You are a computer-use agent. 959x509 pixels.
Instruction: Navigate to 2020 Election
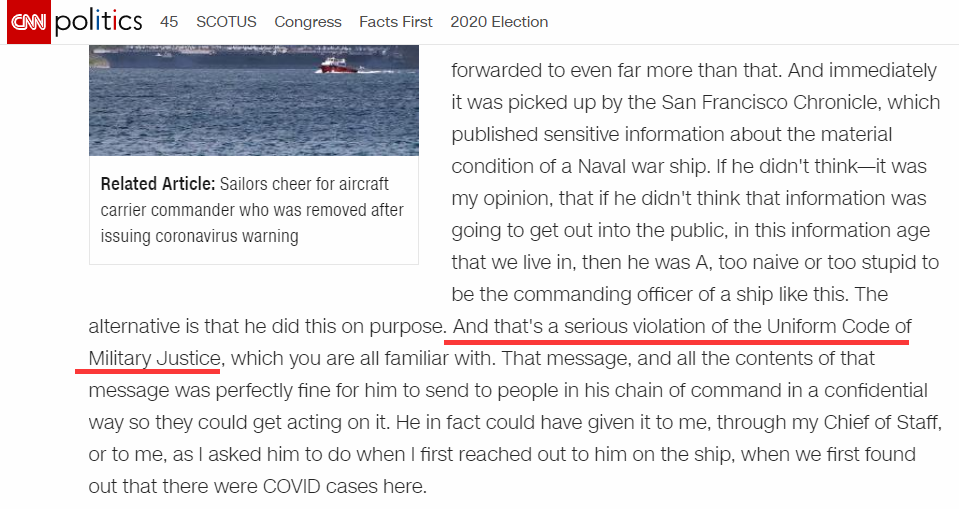(499, 22)
